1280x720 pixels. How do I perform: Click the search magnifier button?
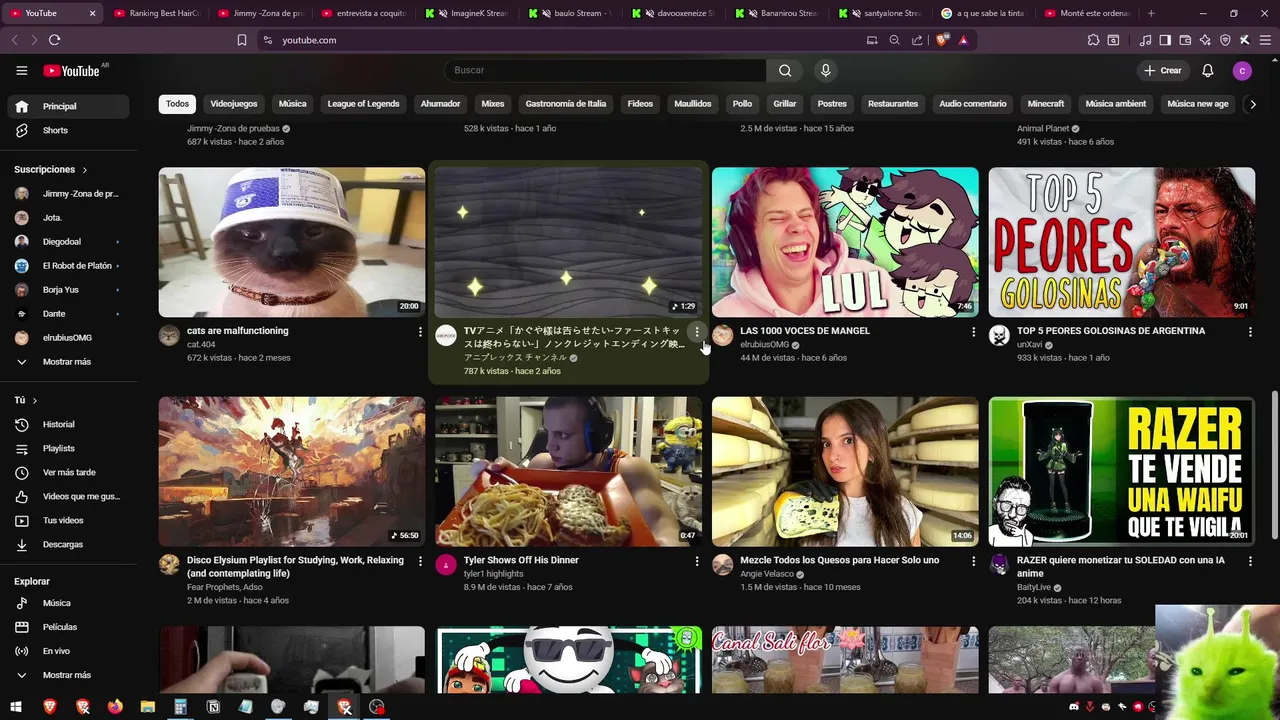tap(785, 70)
